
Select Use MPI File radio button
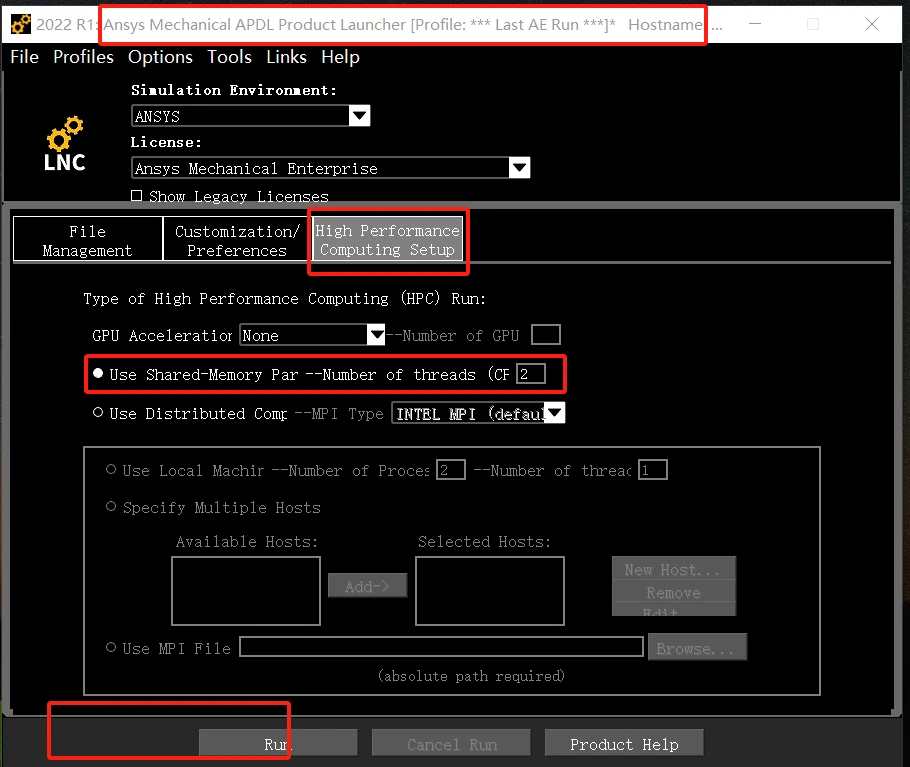111,647
